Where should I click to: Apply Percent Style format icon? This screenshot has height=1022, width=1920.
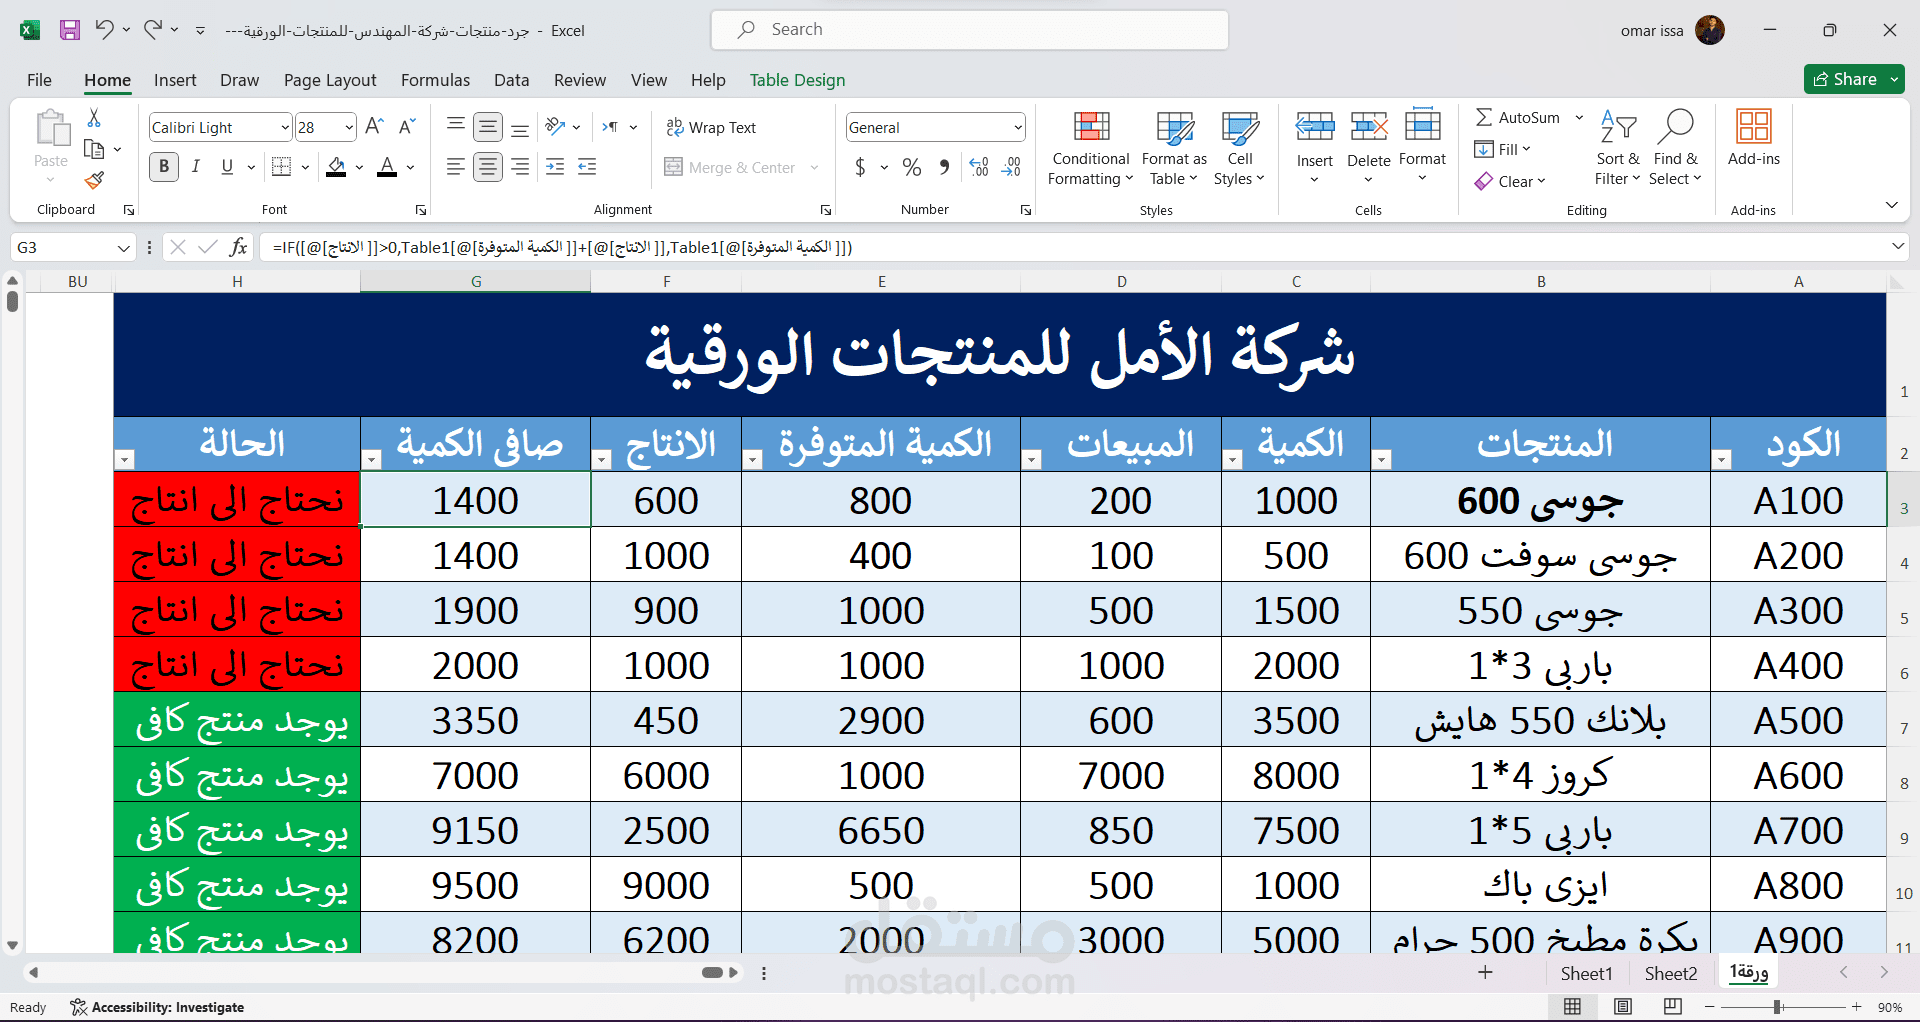pos(912,167)
